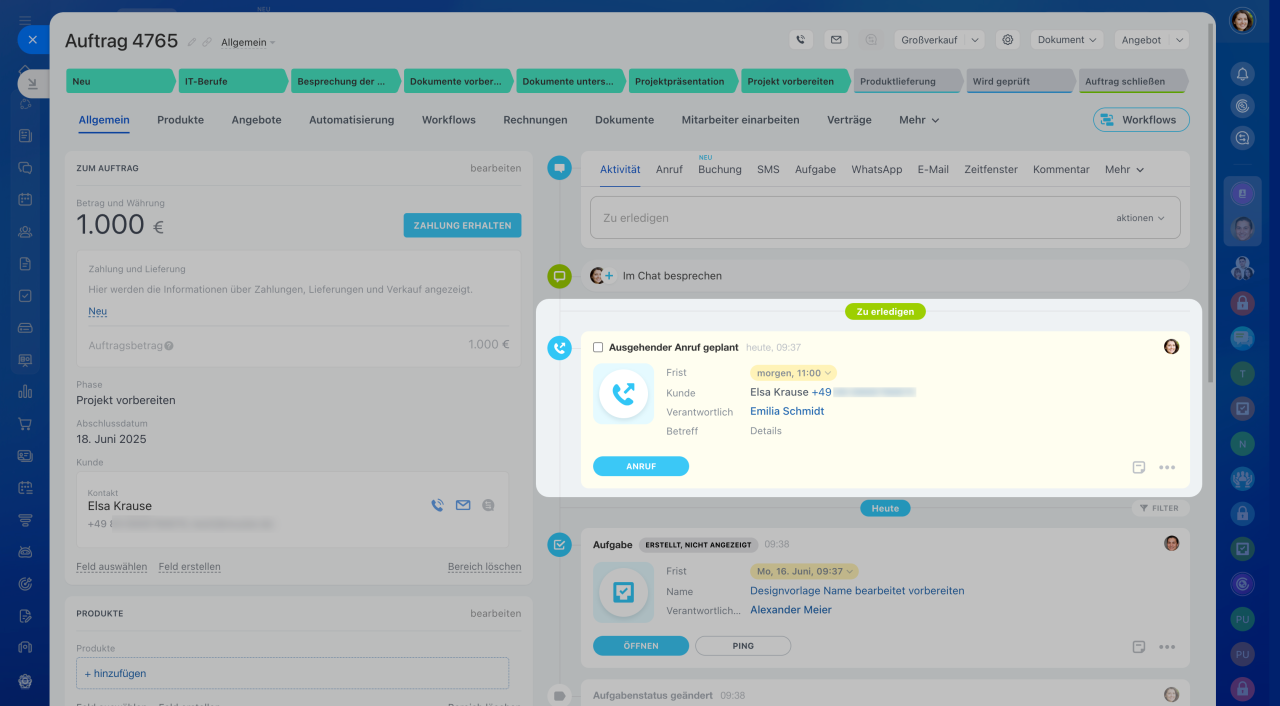Open the Allgemein dropdown beside order title
Viewport: 1280px width, 706px height.
click(x=248, y=42)
